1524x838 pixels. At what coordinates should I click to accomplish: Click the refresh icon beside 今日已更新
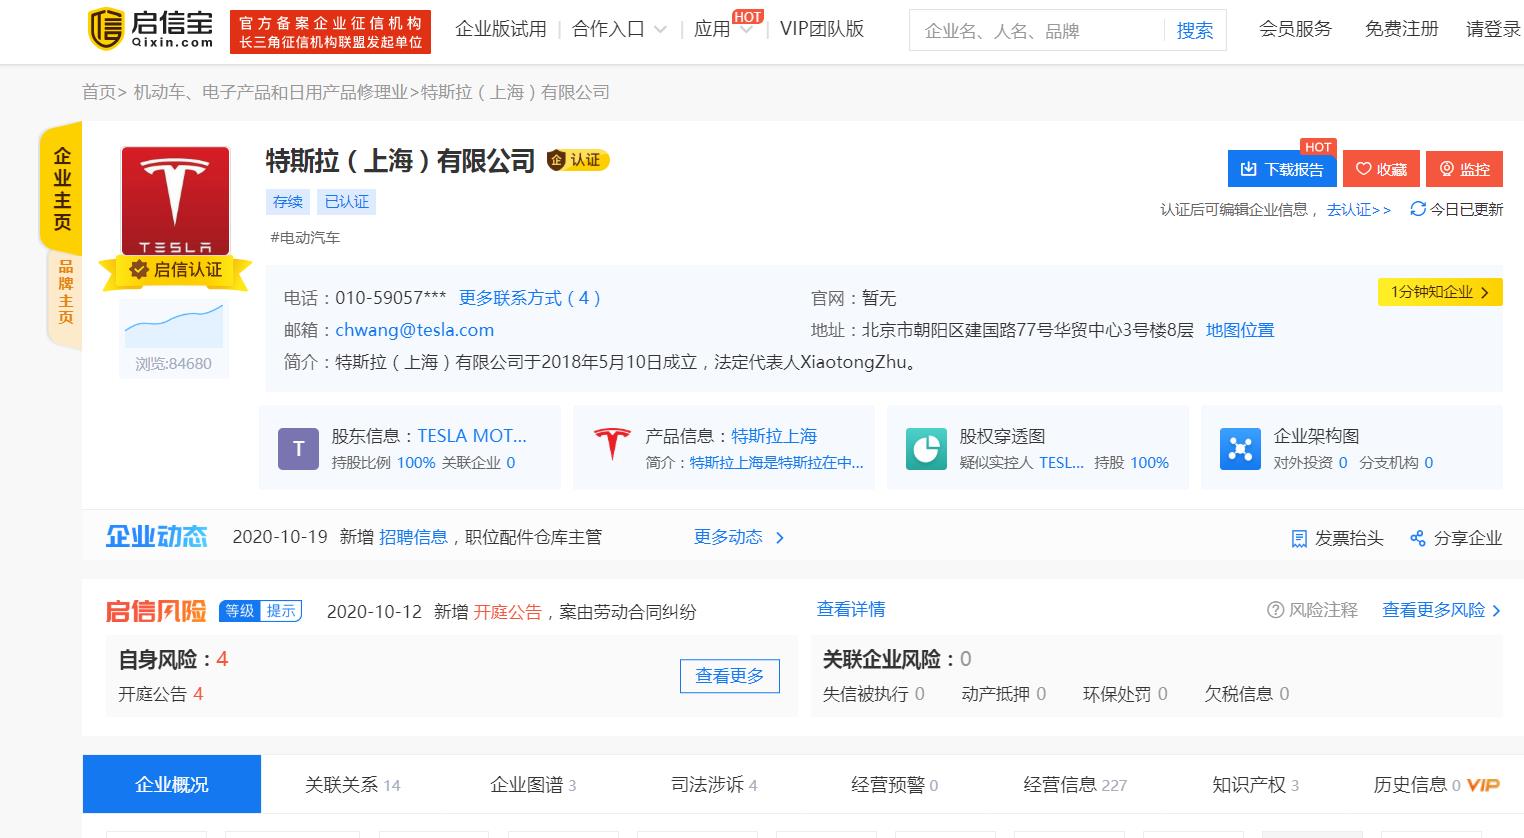[x=1417, y=209]
